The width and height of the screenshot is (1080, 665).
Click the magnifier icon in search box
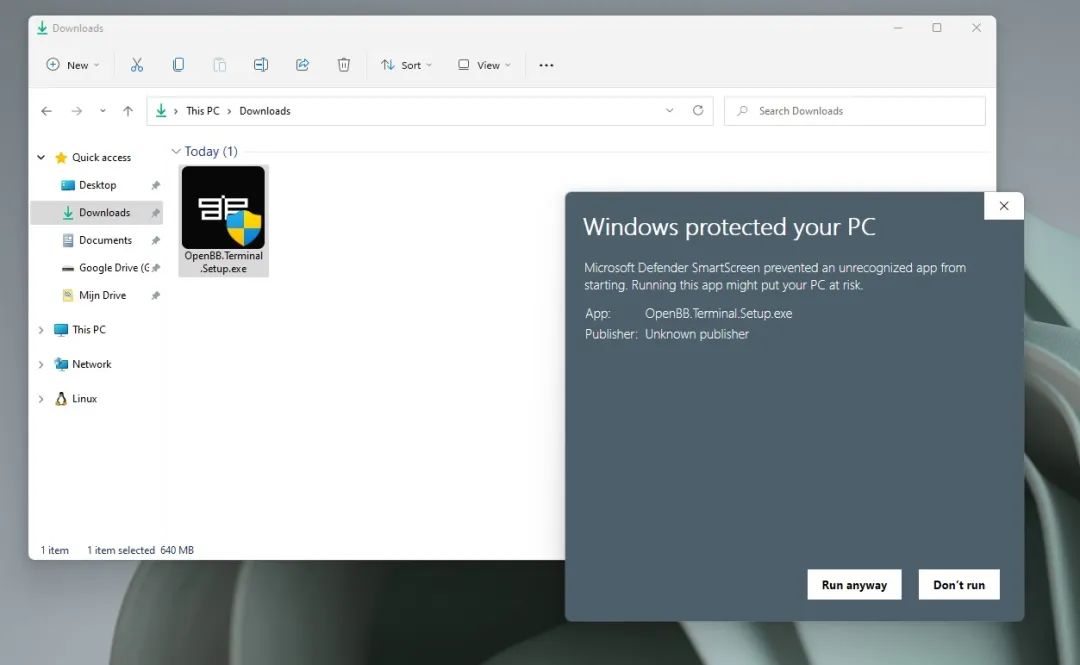742,111
